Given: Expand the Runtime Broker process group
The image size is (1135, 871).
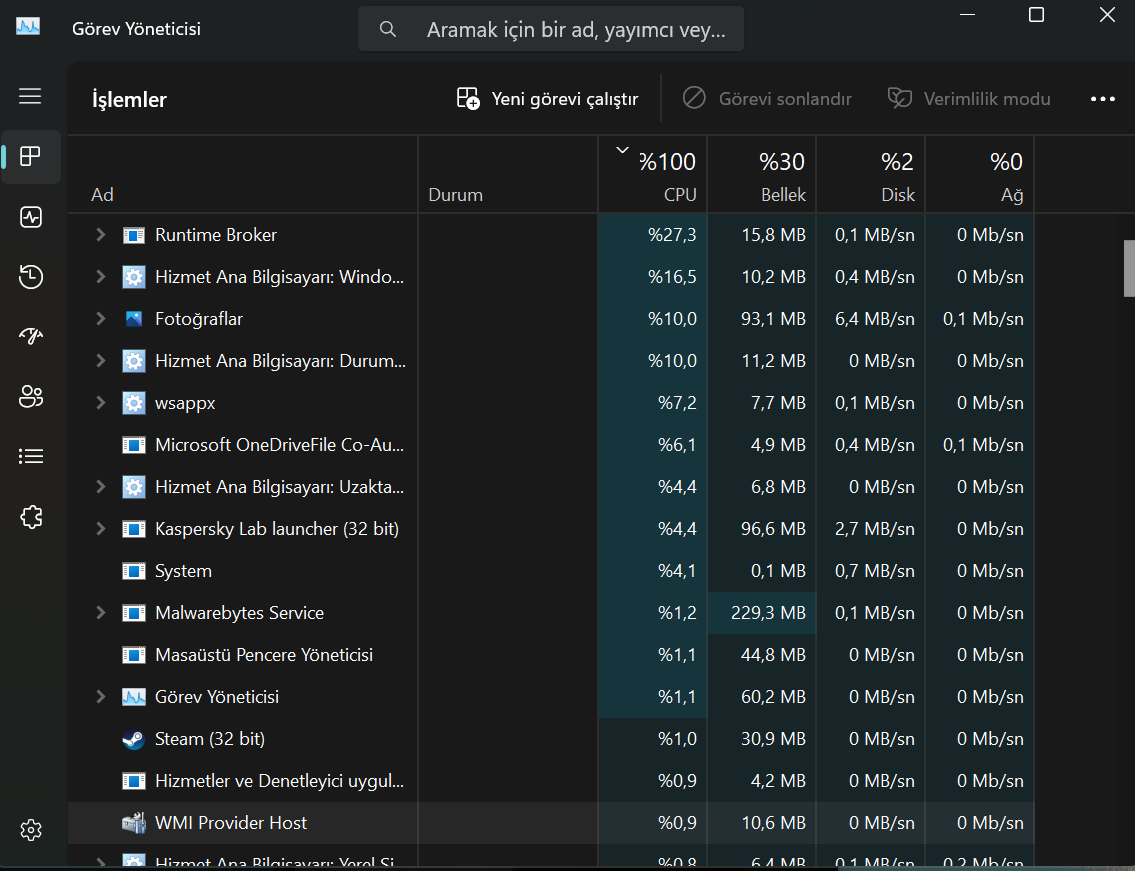Looking at the screenshot, I should coord(101,235).
